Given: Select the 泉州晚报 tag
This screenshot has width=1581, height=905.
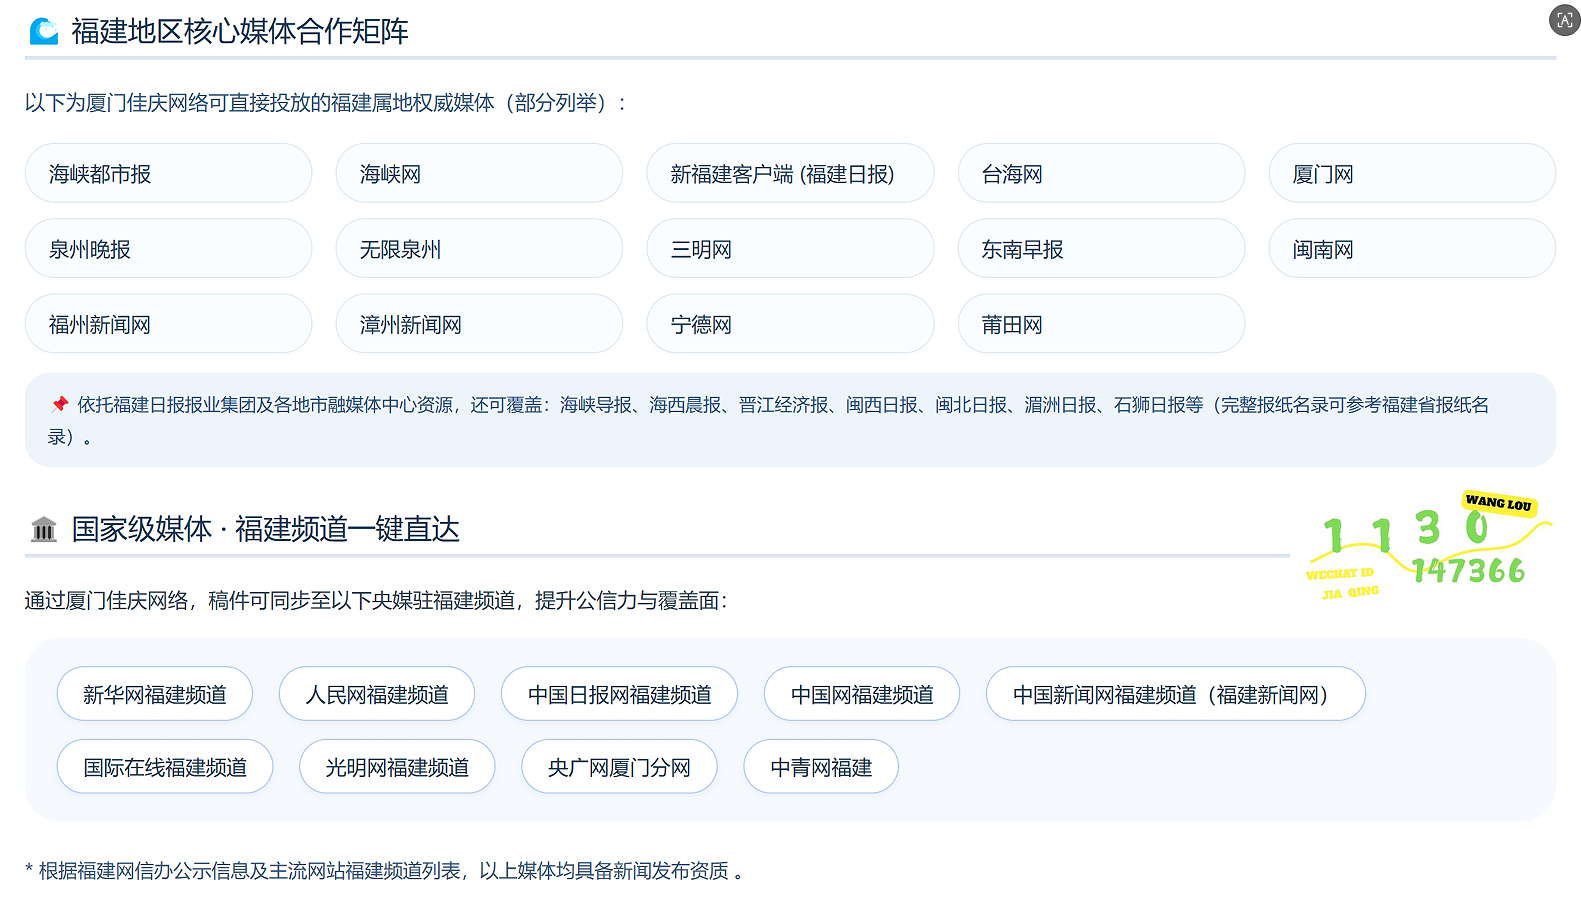Looking at the screenshot, I should 168,249.
